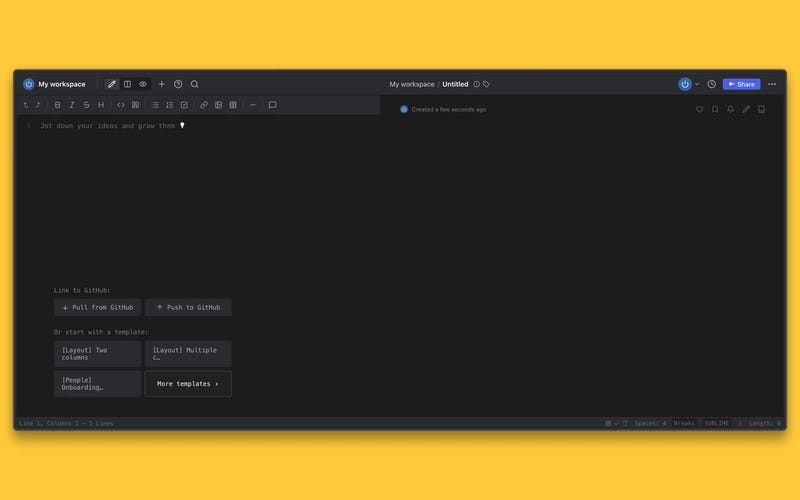Viewport: 800px width, 500px height.
Task: Open version history clock icon
Action: (712, 84)
